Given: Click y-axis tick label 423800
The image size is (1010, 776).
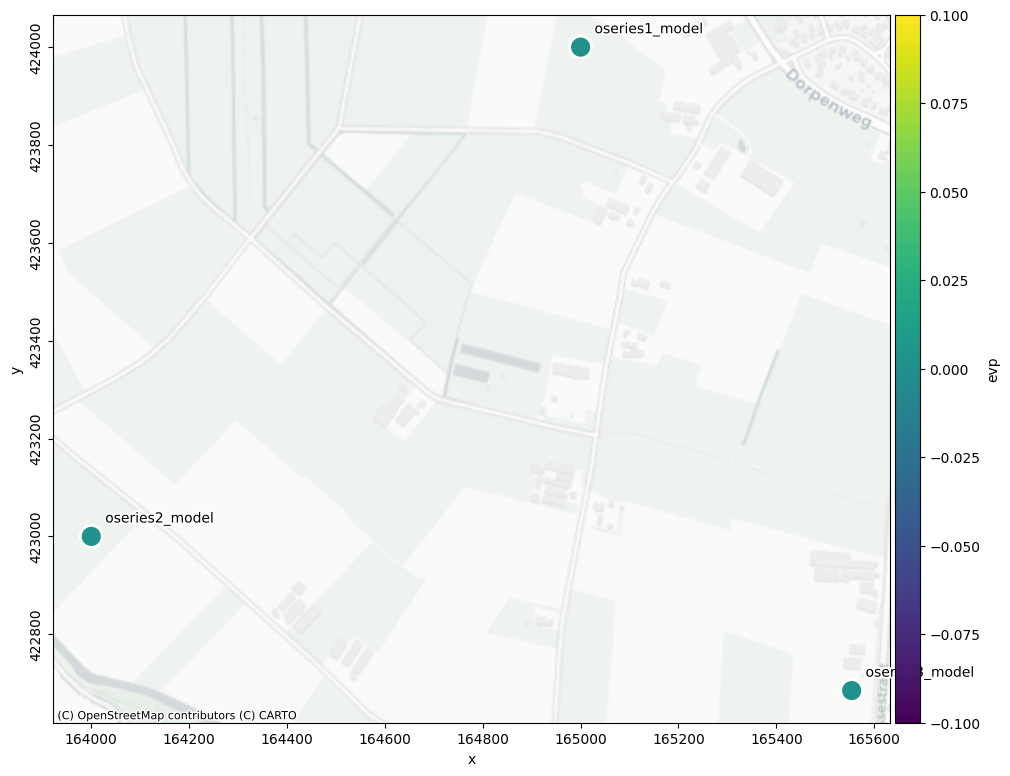Looking at the screenshot, I should pyautogui.click(x=35, y=146).
